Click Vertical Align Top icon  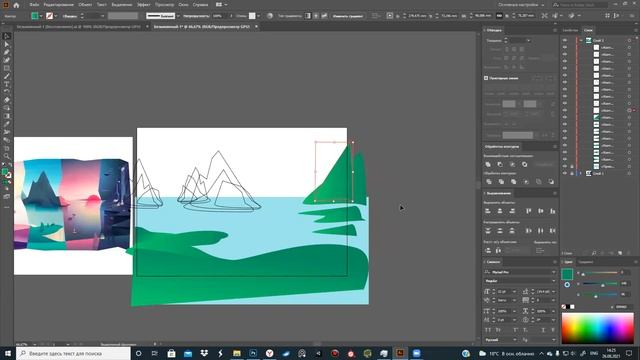click(529, 211)
